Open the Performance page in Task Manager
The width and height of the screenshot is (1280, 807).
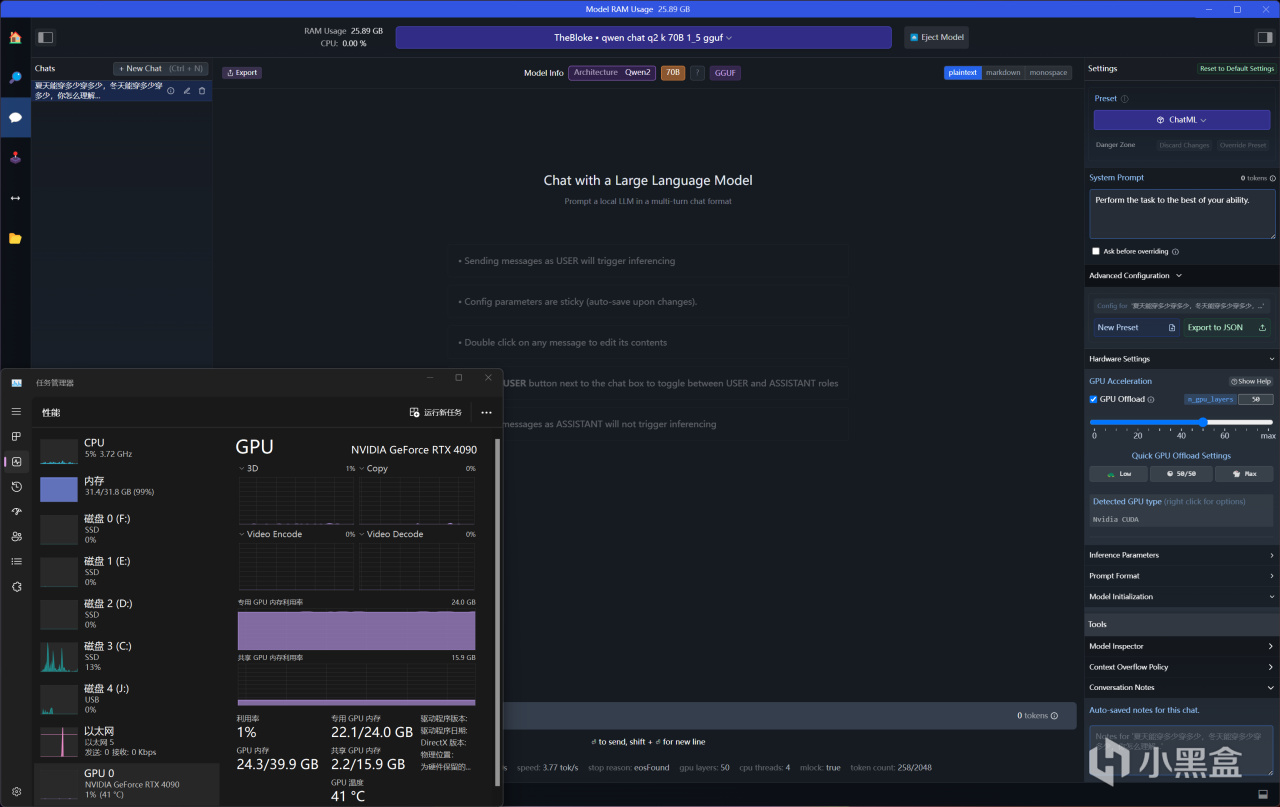[16, 461]
